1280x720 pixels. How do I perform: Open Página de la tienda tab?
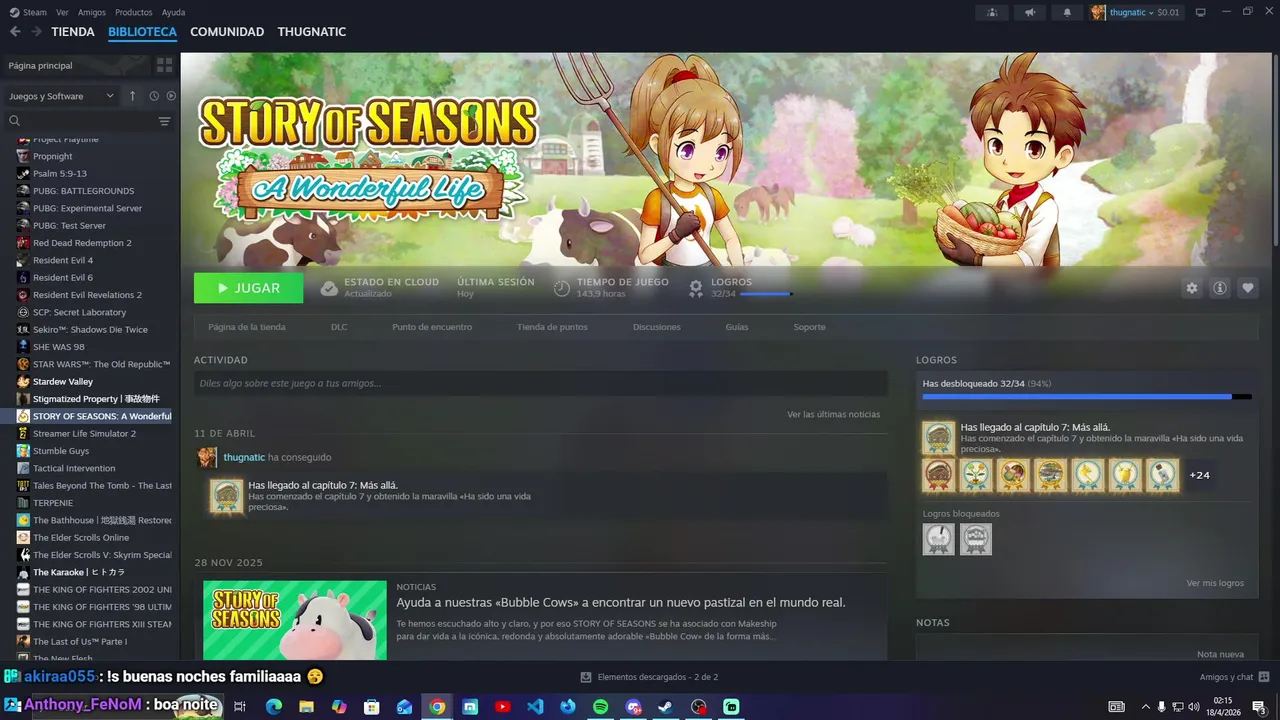coord(247,327)
